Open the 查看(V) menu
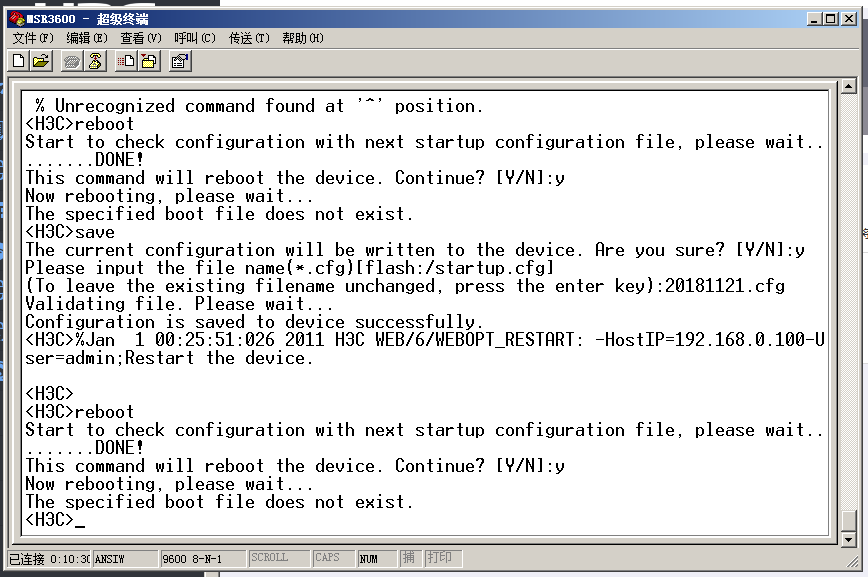 point(141,39)
